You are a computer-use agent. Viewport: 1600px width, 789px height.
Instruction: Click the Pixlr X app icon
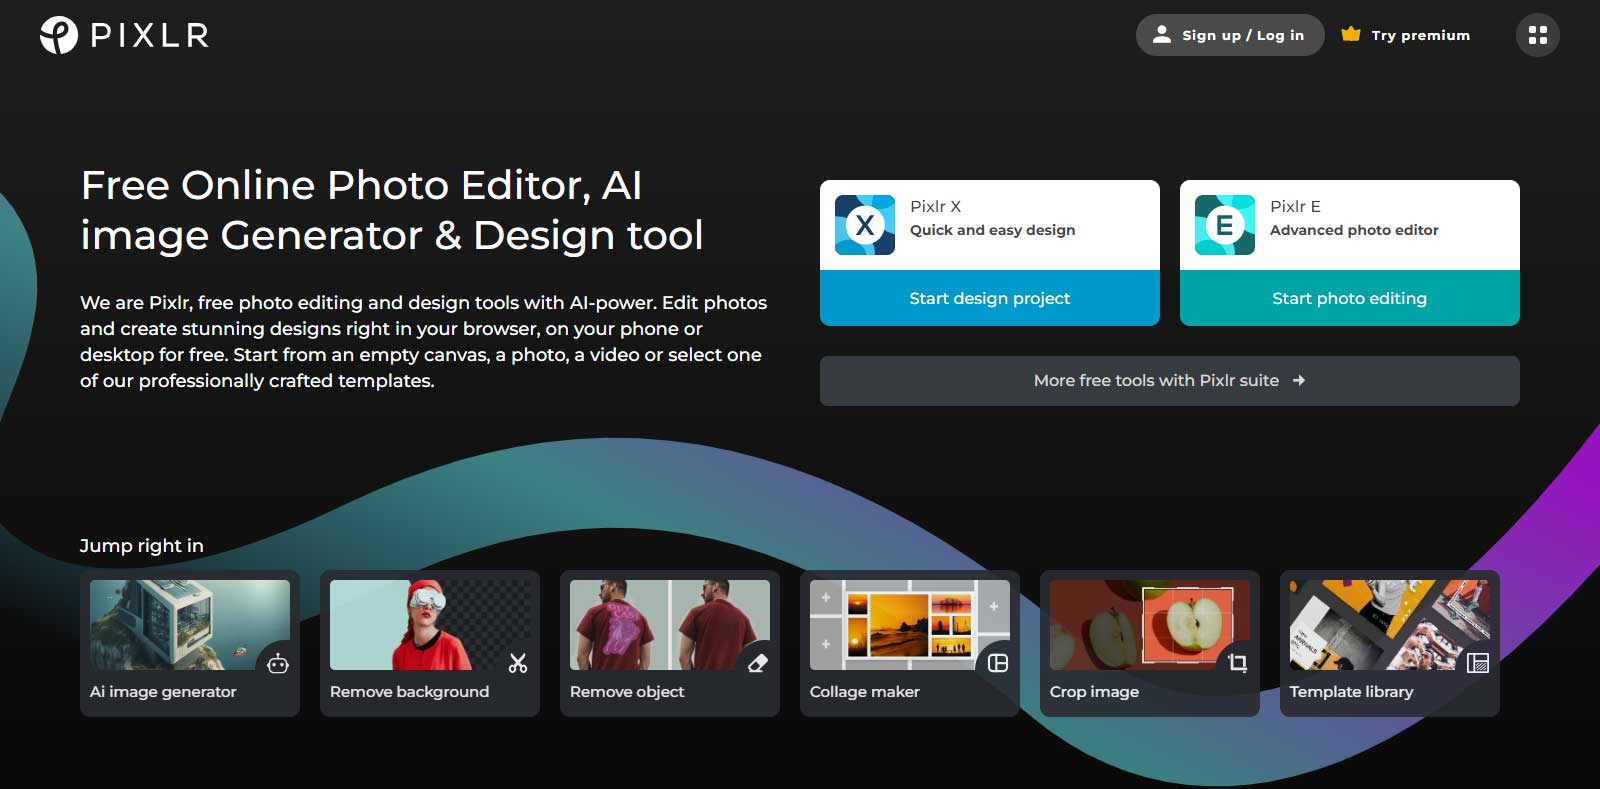(865, 225)
